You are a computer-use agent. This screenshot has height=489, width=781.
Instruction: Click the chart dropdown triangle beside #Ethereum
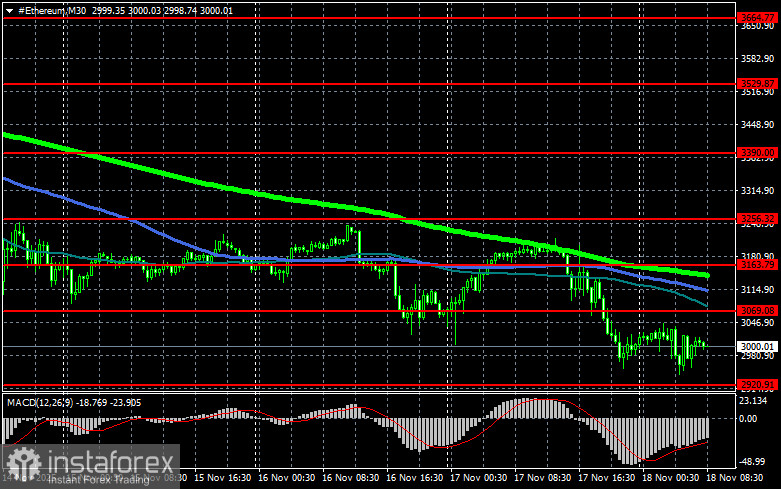pos(9,10)
